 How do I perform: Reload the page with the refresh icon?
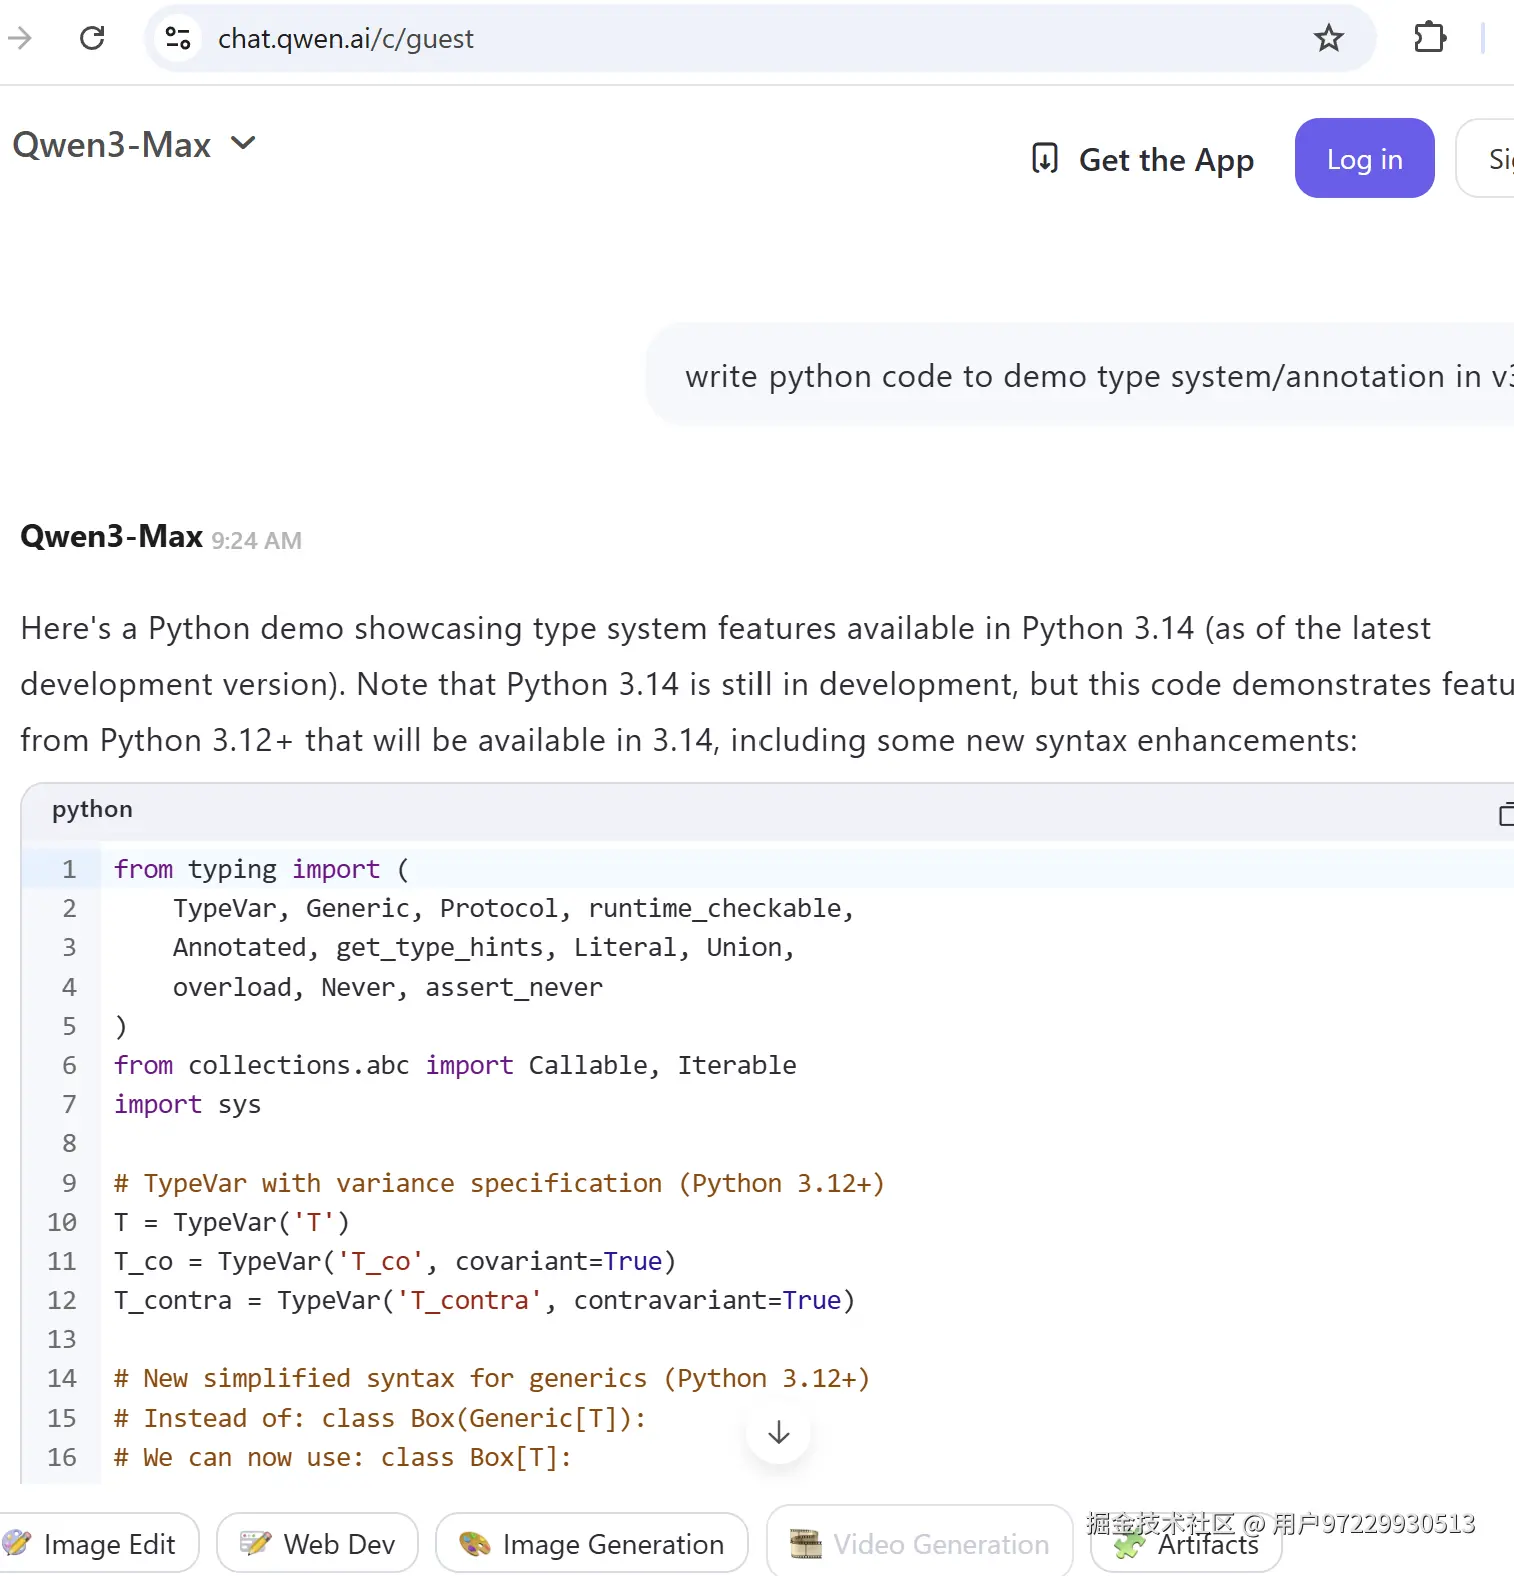pyautogui.click(x=92, y=38)
